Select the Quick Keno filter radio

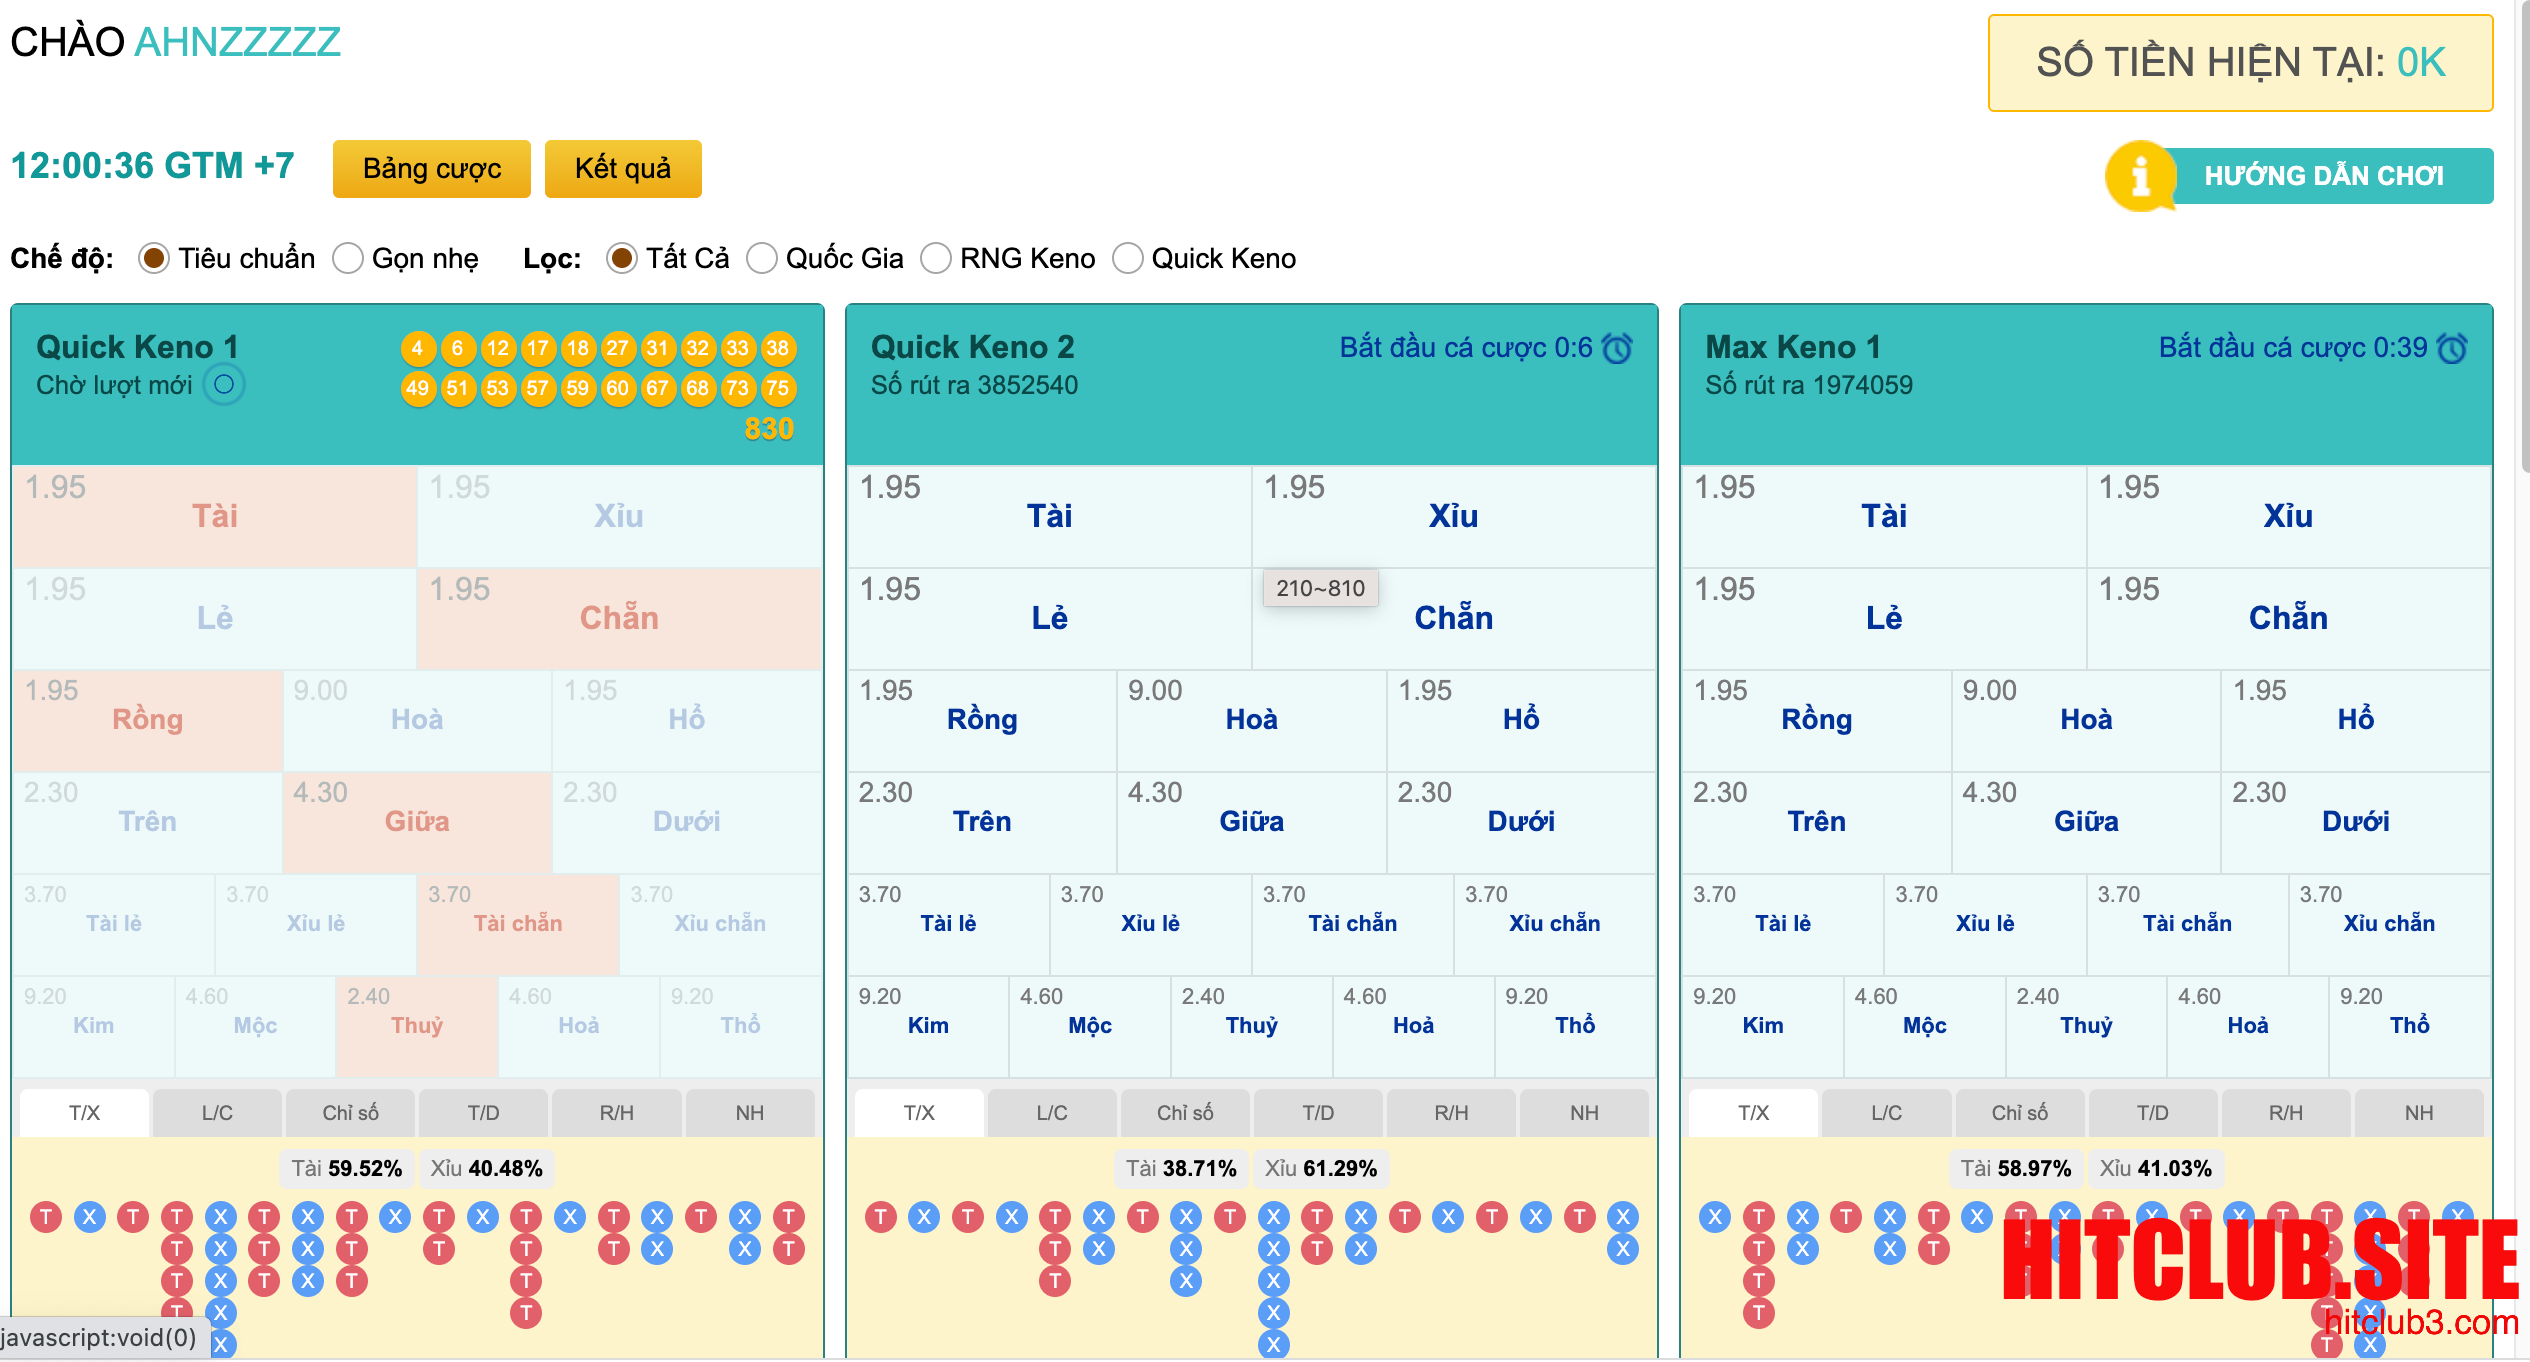pyautogui.click(x=1128, y=259)
